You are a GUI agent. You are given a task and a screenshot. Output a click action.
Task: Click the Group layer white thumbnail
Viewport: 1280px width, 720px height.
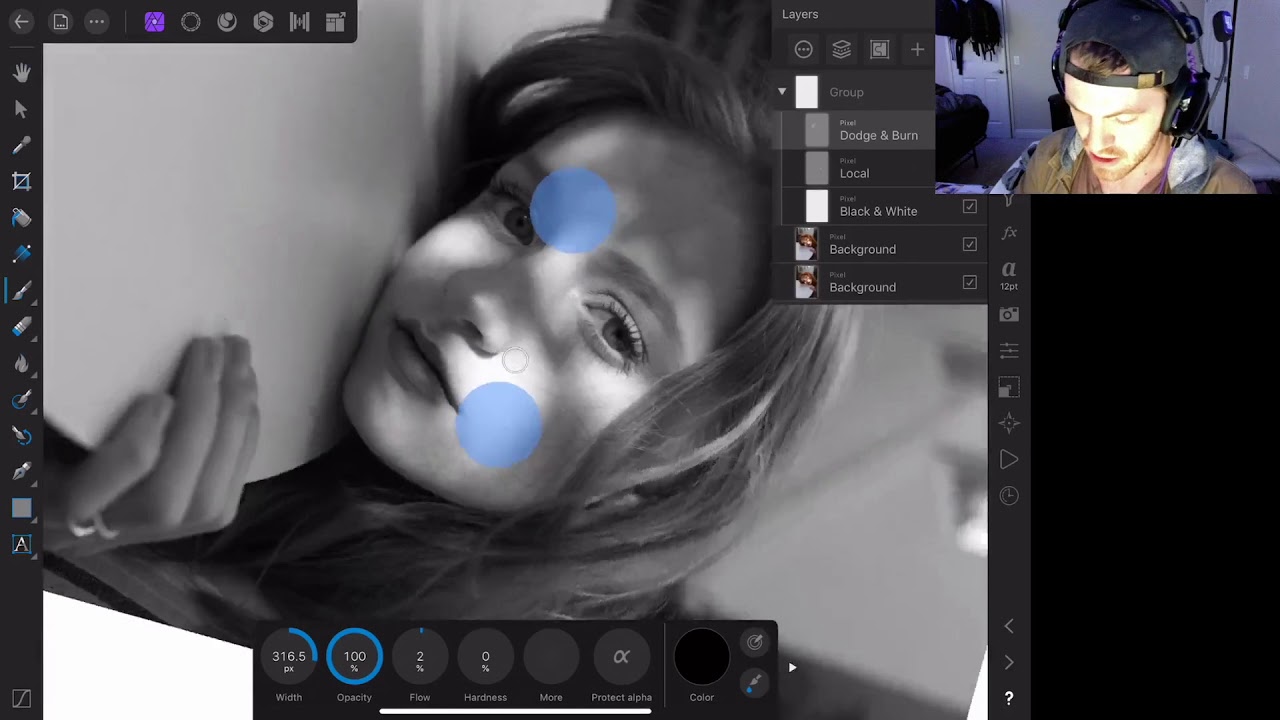point(806,92)
